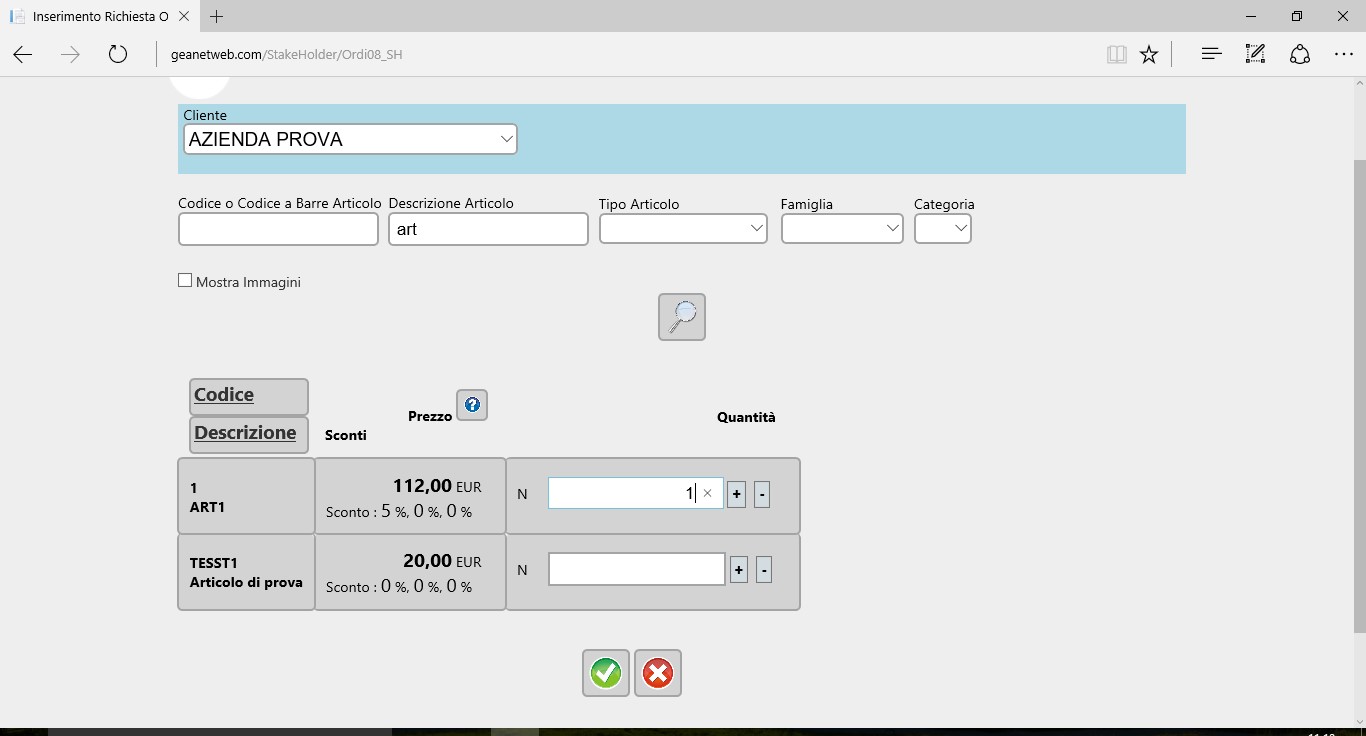Screen dimensions: 1366x736
Task: Go forward in the browser
Action: (x=70, y=54)
